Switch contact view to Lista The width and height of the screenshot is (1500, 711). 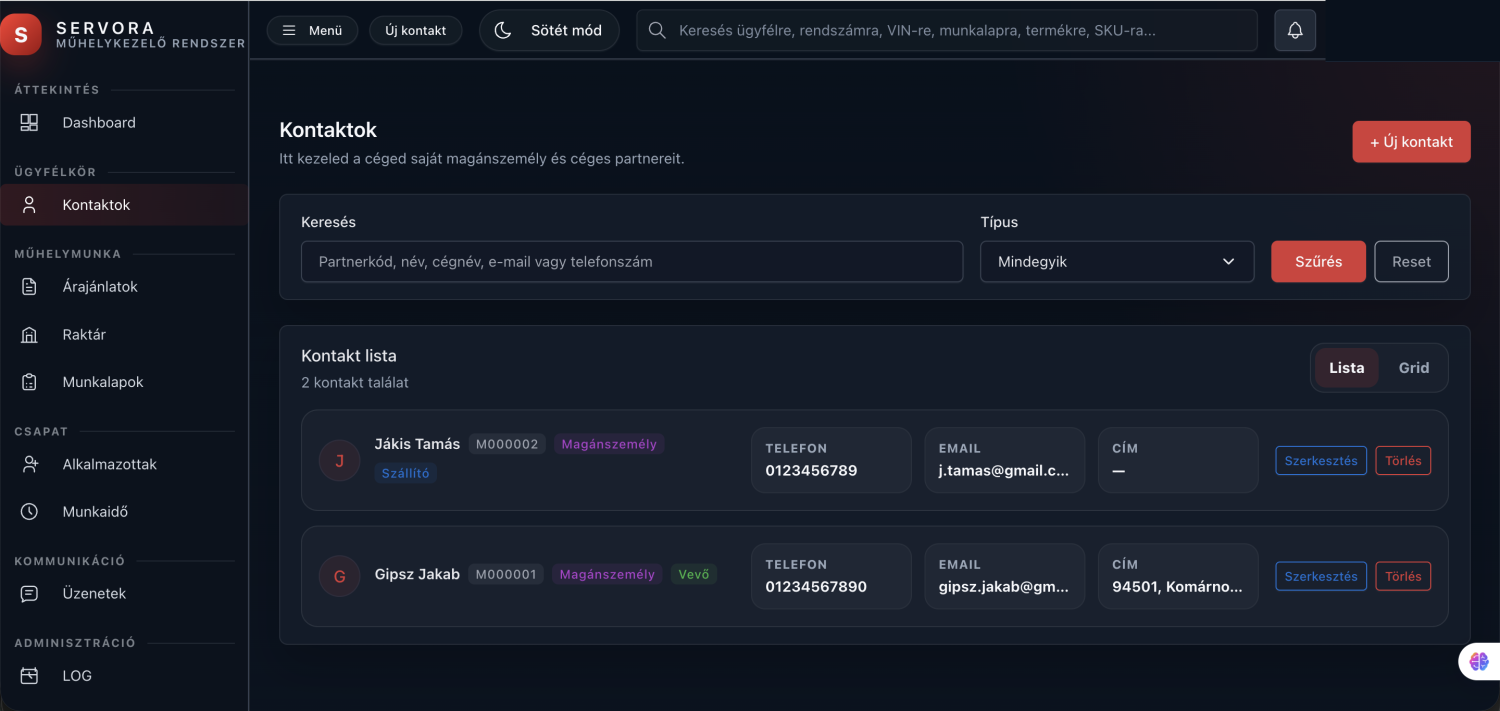pos(1346,368)
